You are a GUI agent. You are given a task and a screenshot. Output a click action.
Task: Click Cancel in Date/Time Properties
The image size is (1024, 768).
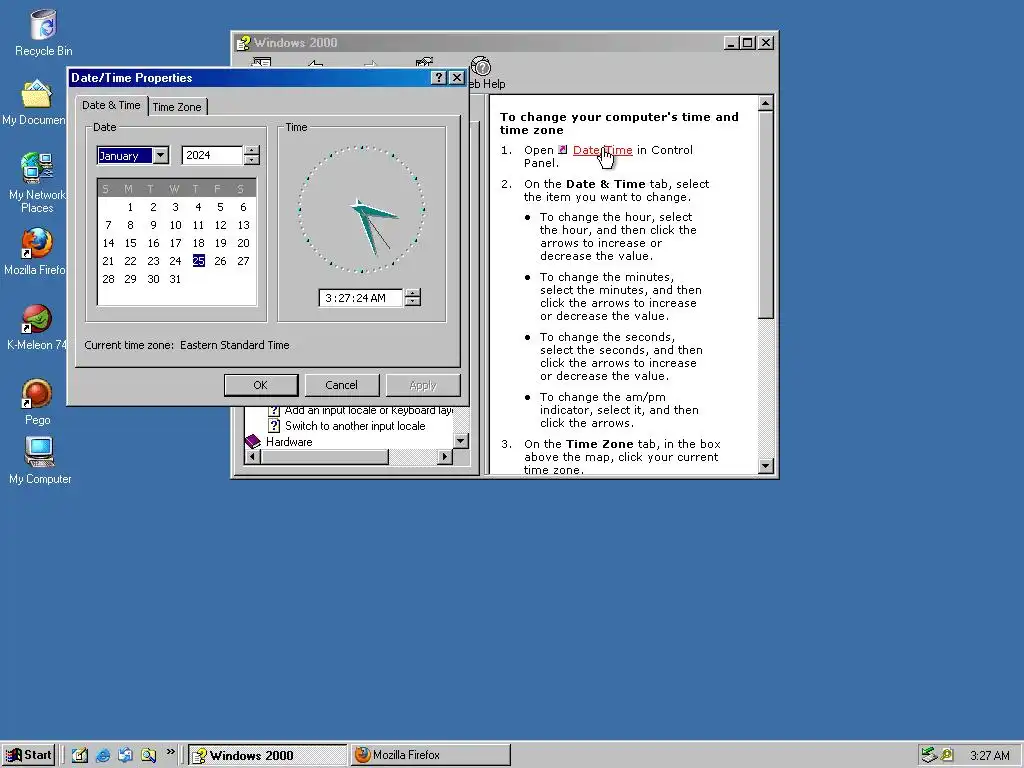[342, 385]
